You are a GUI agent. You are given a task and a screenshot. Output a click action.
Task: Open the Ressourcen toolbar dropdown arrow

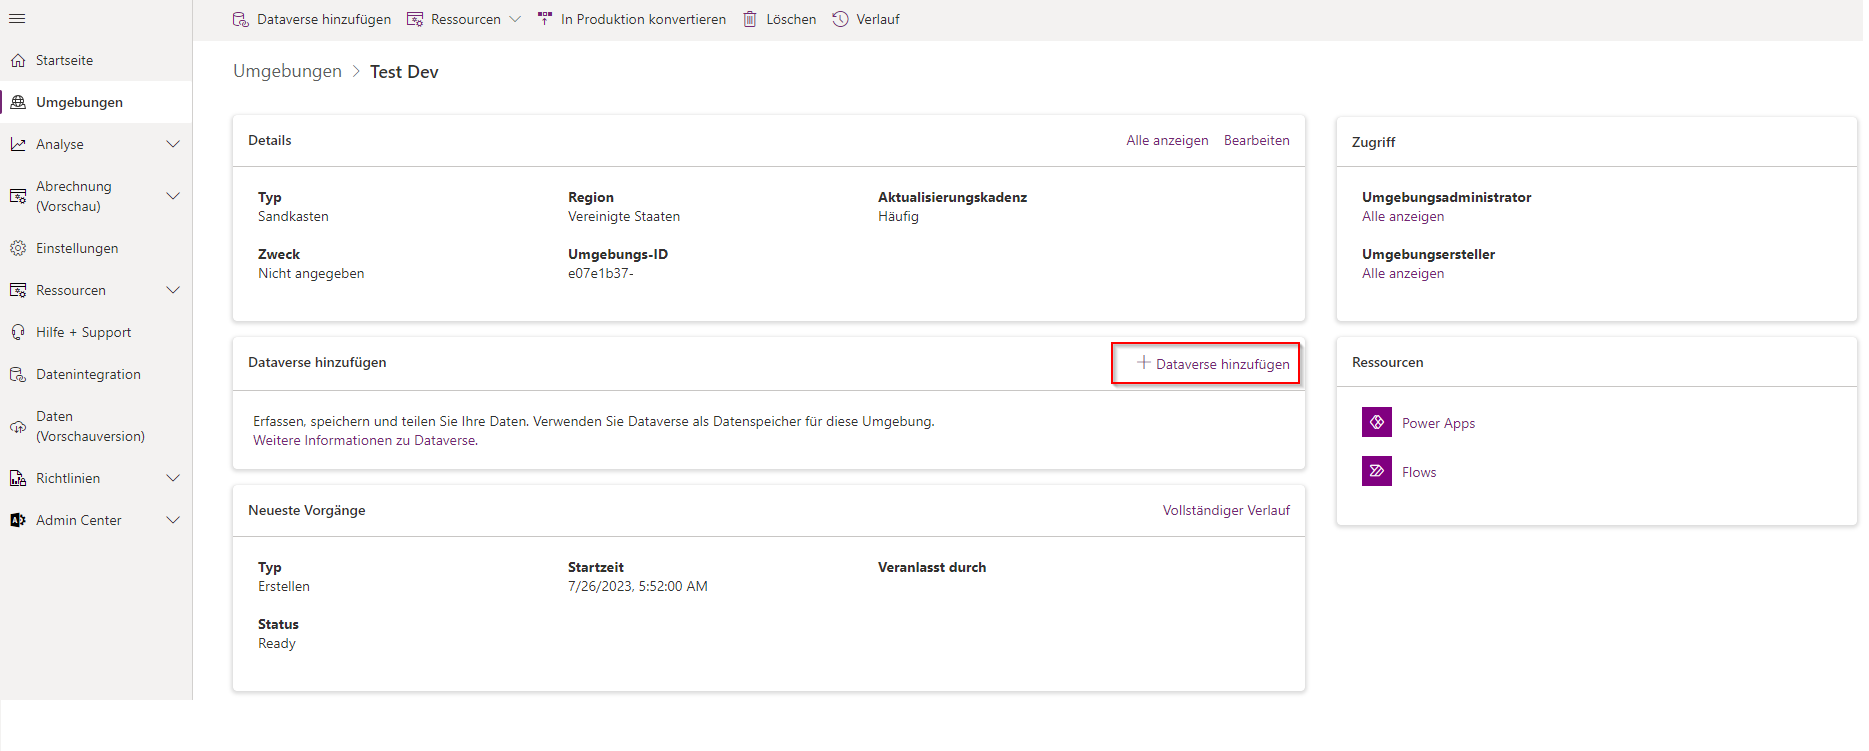point(515,19)
